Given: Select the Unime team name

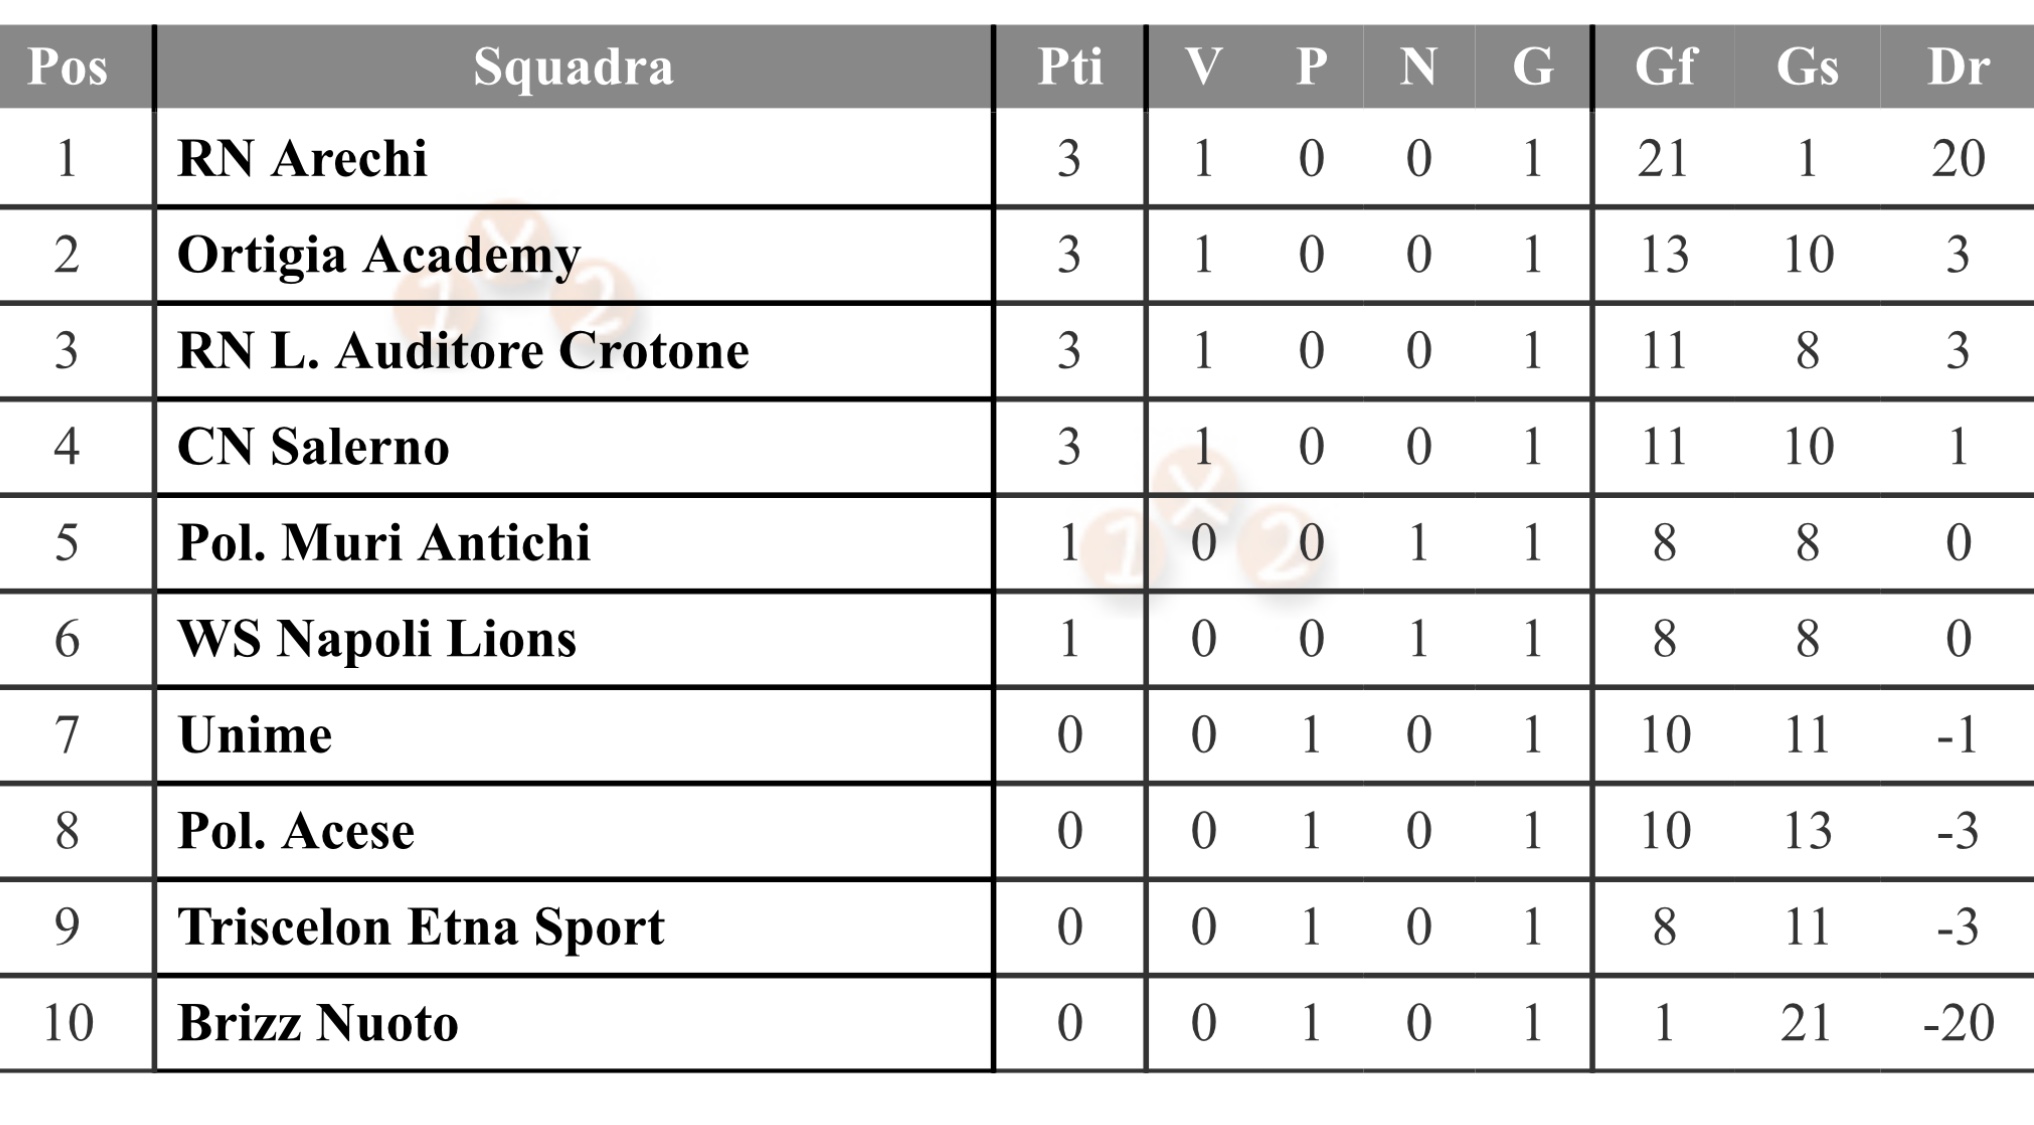Looking at the screenshot, I should point(255,735).
